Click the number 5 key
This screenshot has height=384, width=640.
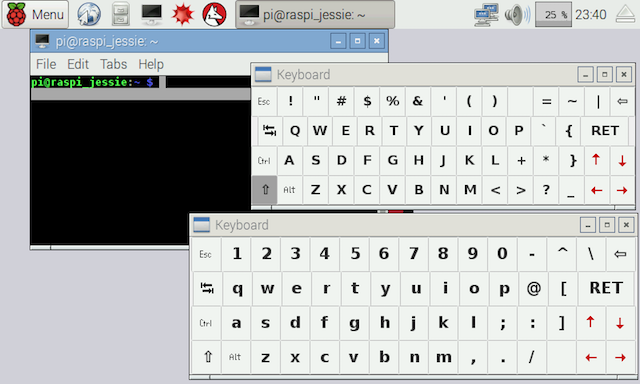(x=355, y=254)
